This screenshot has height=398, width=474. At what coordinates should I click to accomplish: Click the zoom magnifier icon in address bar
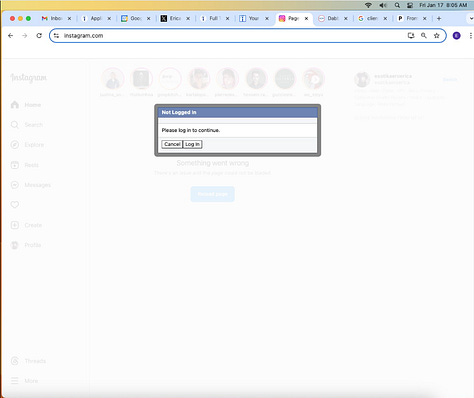coord(424,36)
